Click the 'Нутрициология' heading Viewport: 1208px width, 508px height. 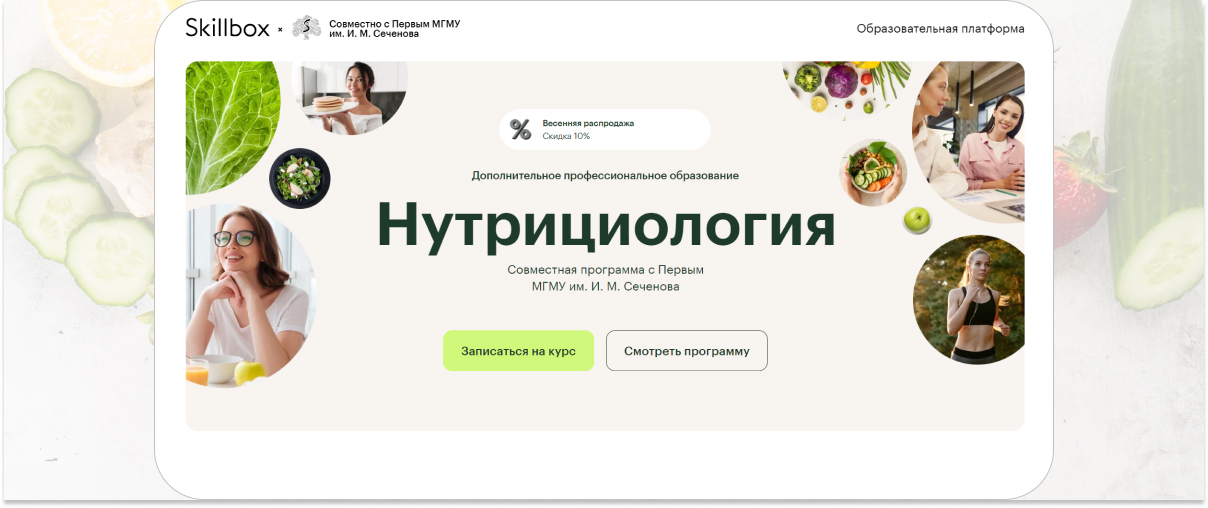point(605,225)
